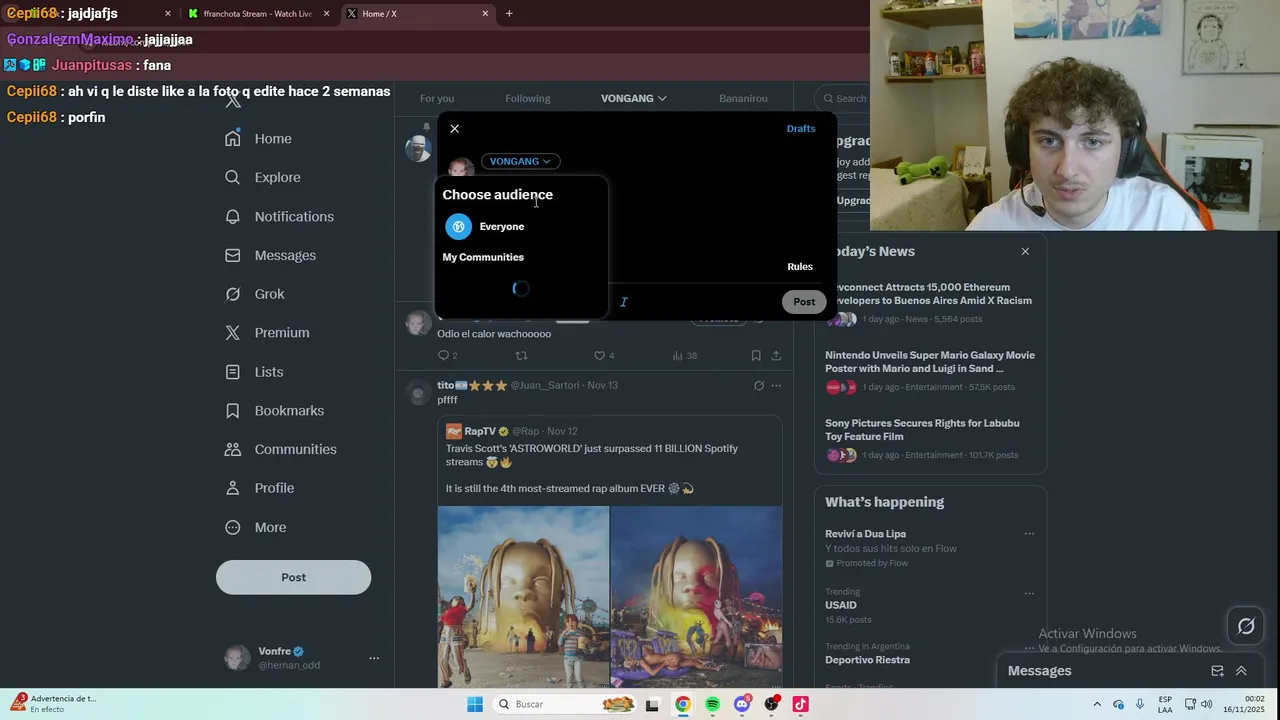
Task: Switch to the Following tab
Action: tap(528, 98)
